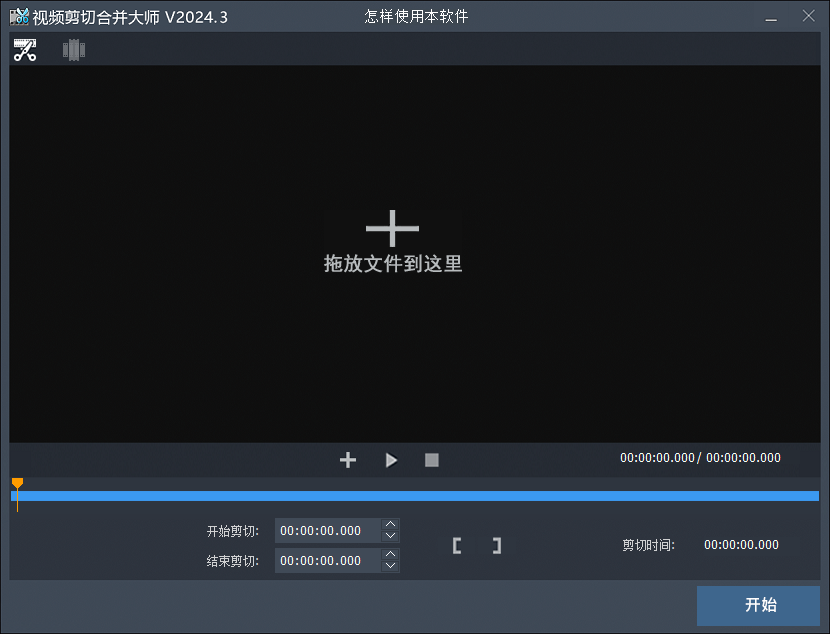Image resolution: width=830 pixels, height=634 pixels.
Task: Click the app logo in the title bar
Action: (x=17, y=16)
